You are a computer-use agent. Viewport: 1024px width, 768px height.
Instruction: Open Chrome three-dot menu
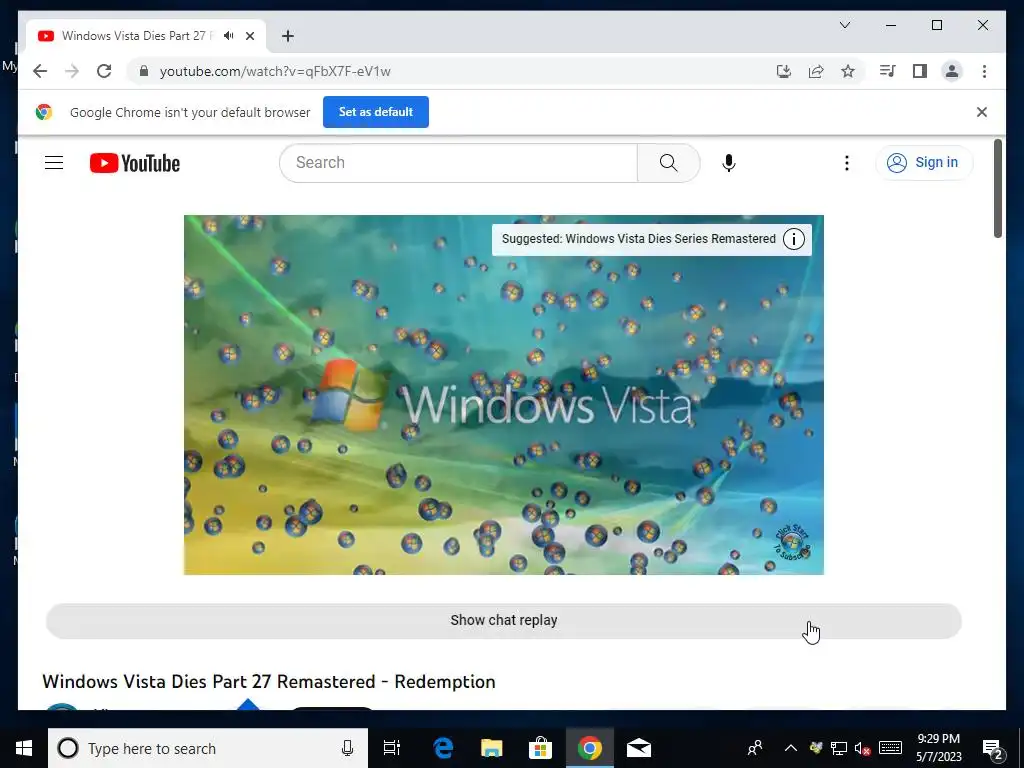[984, 71]
